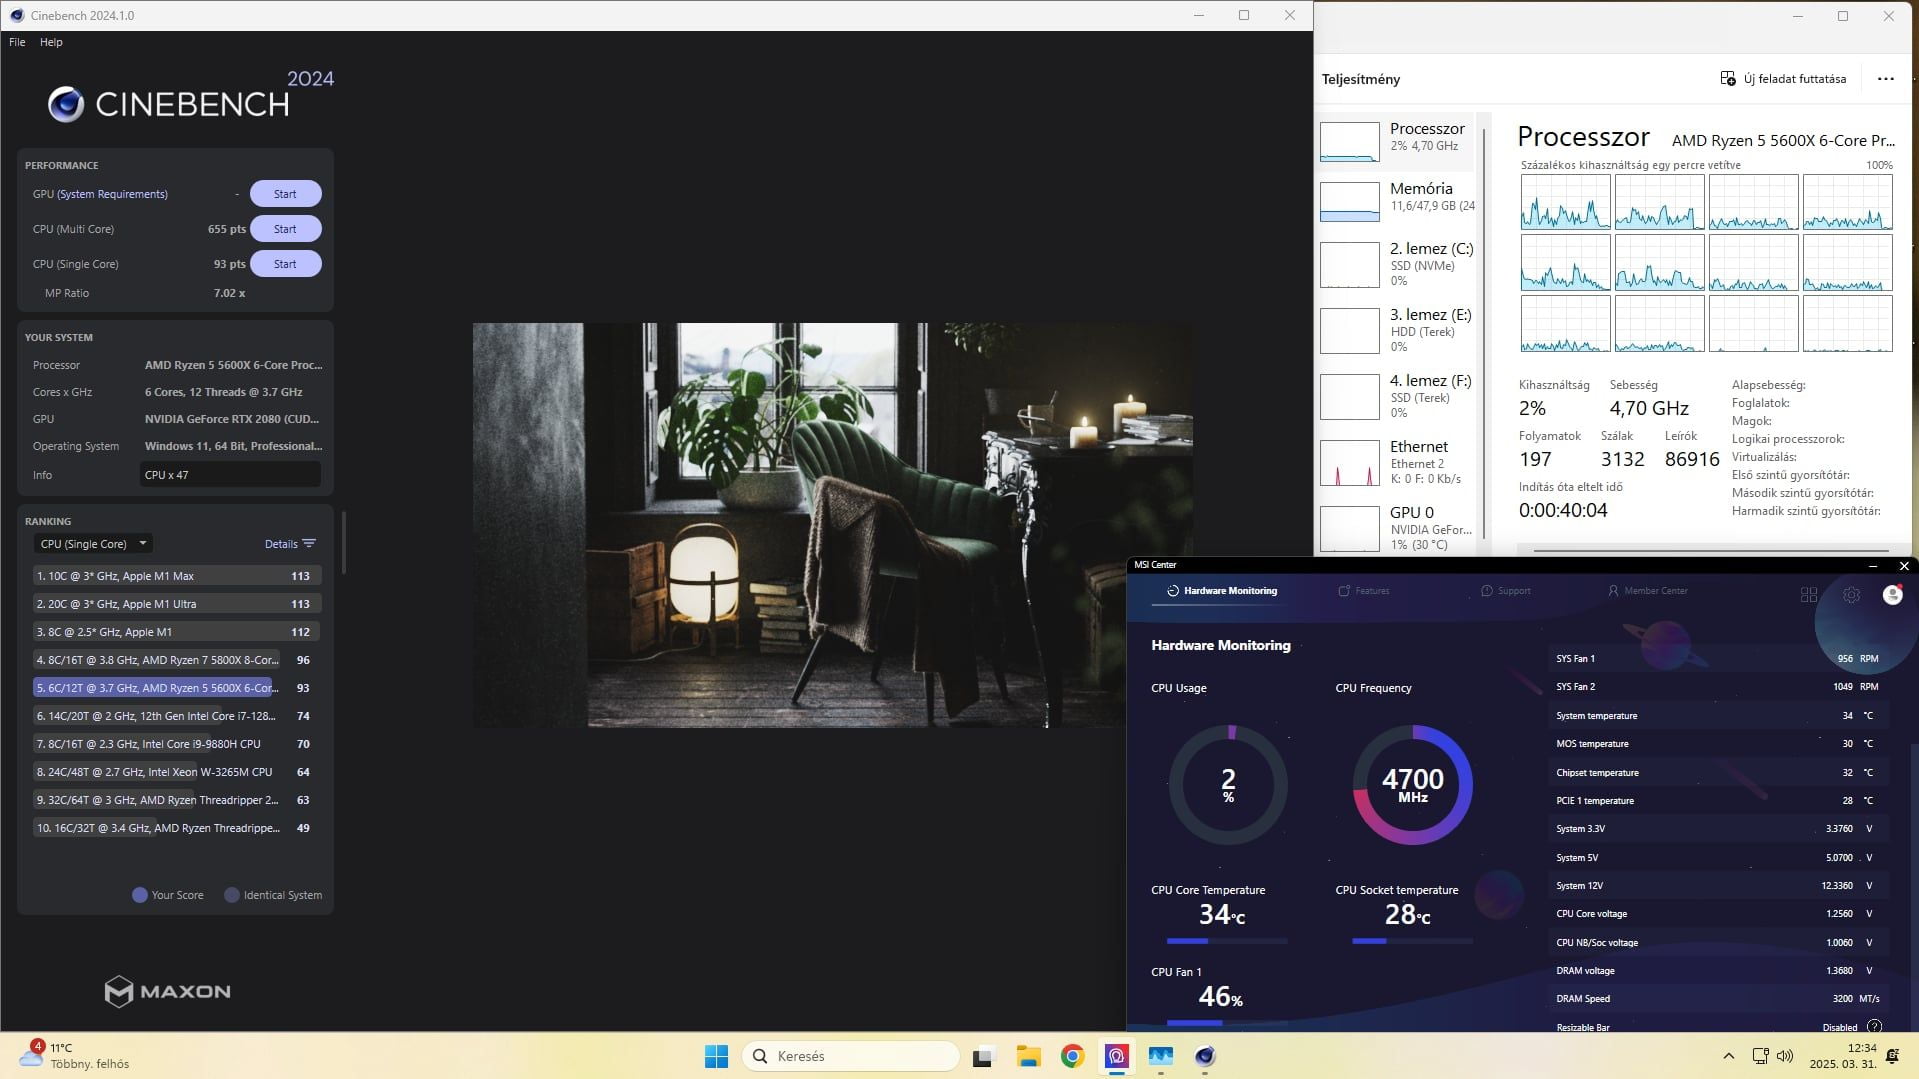Start the CPU (Single Core) test
The height and width of the screenshot is (1079, 1919).
(285, 264)
